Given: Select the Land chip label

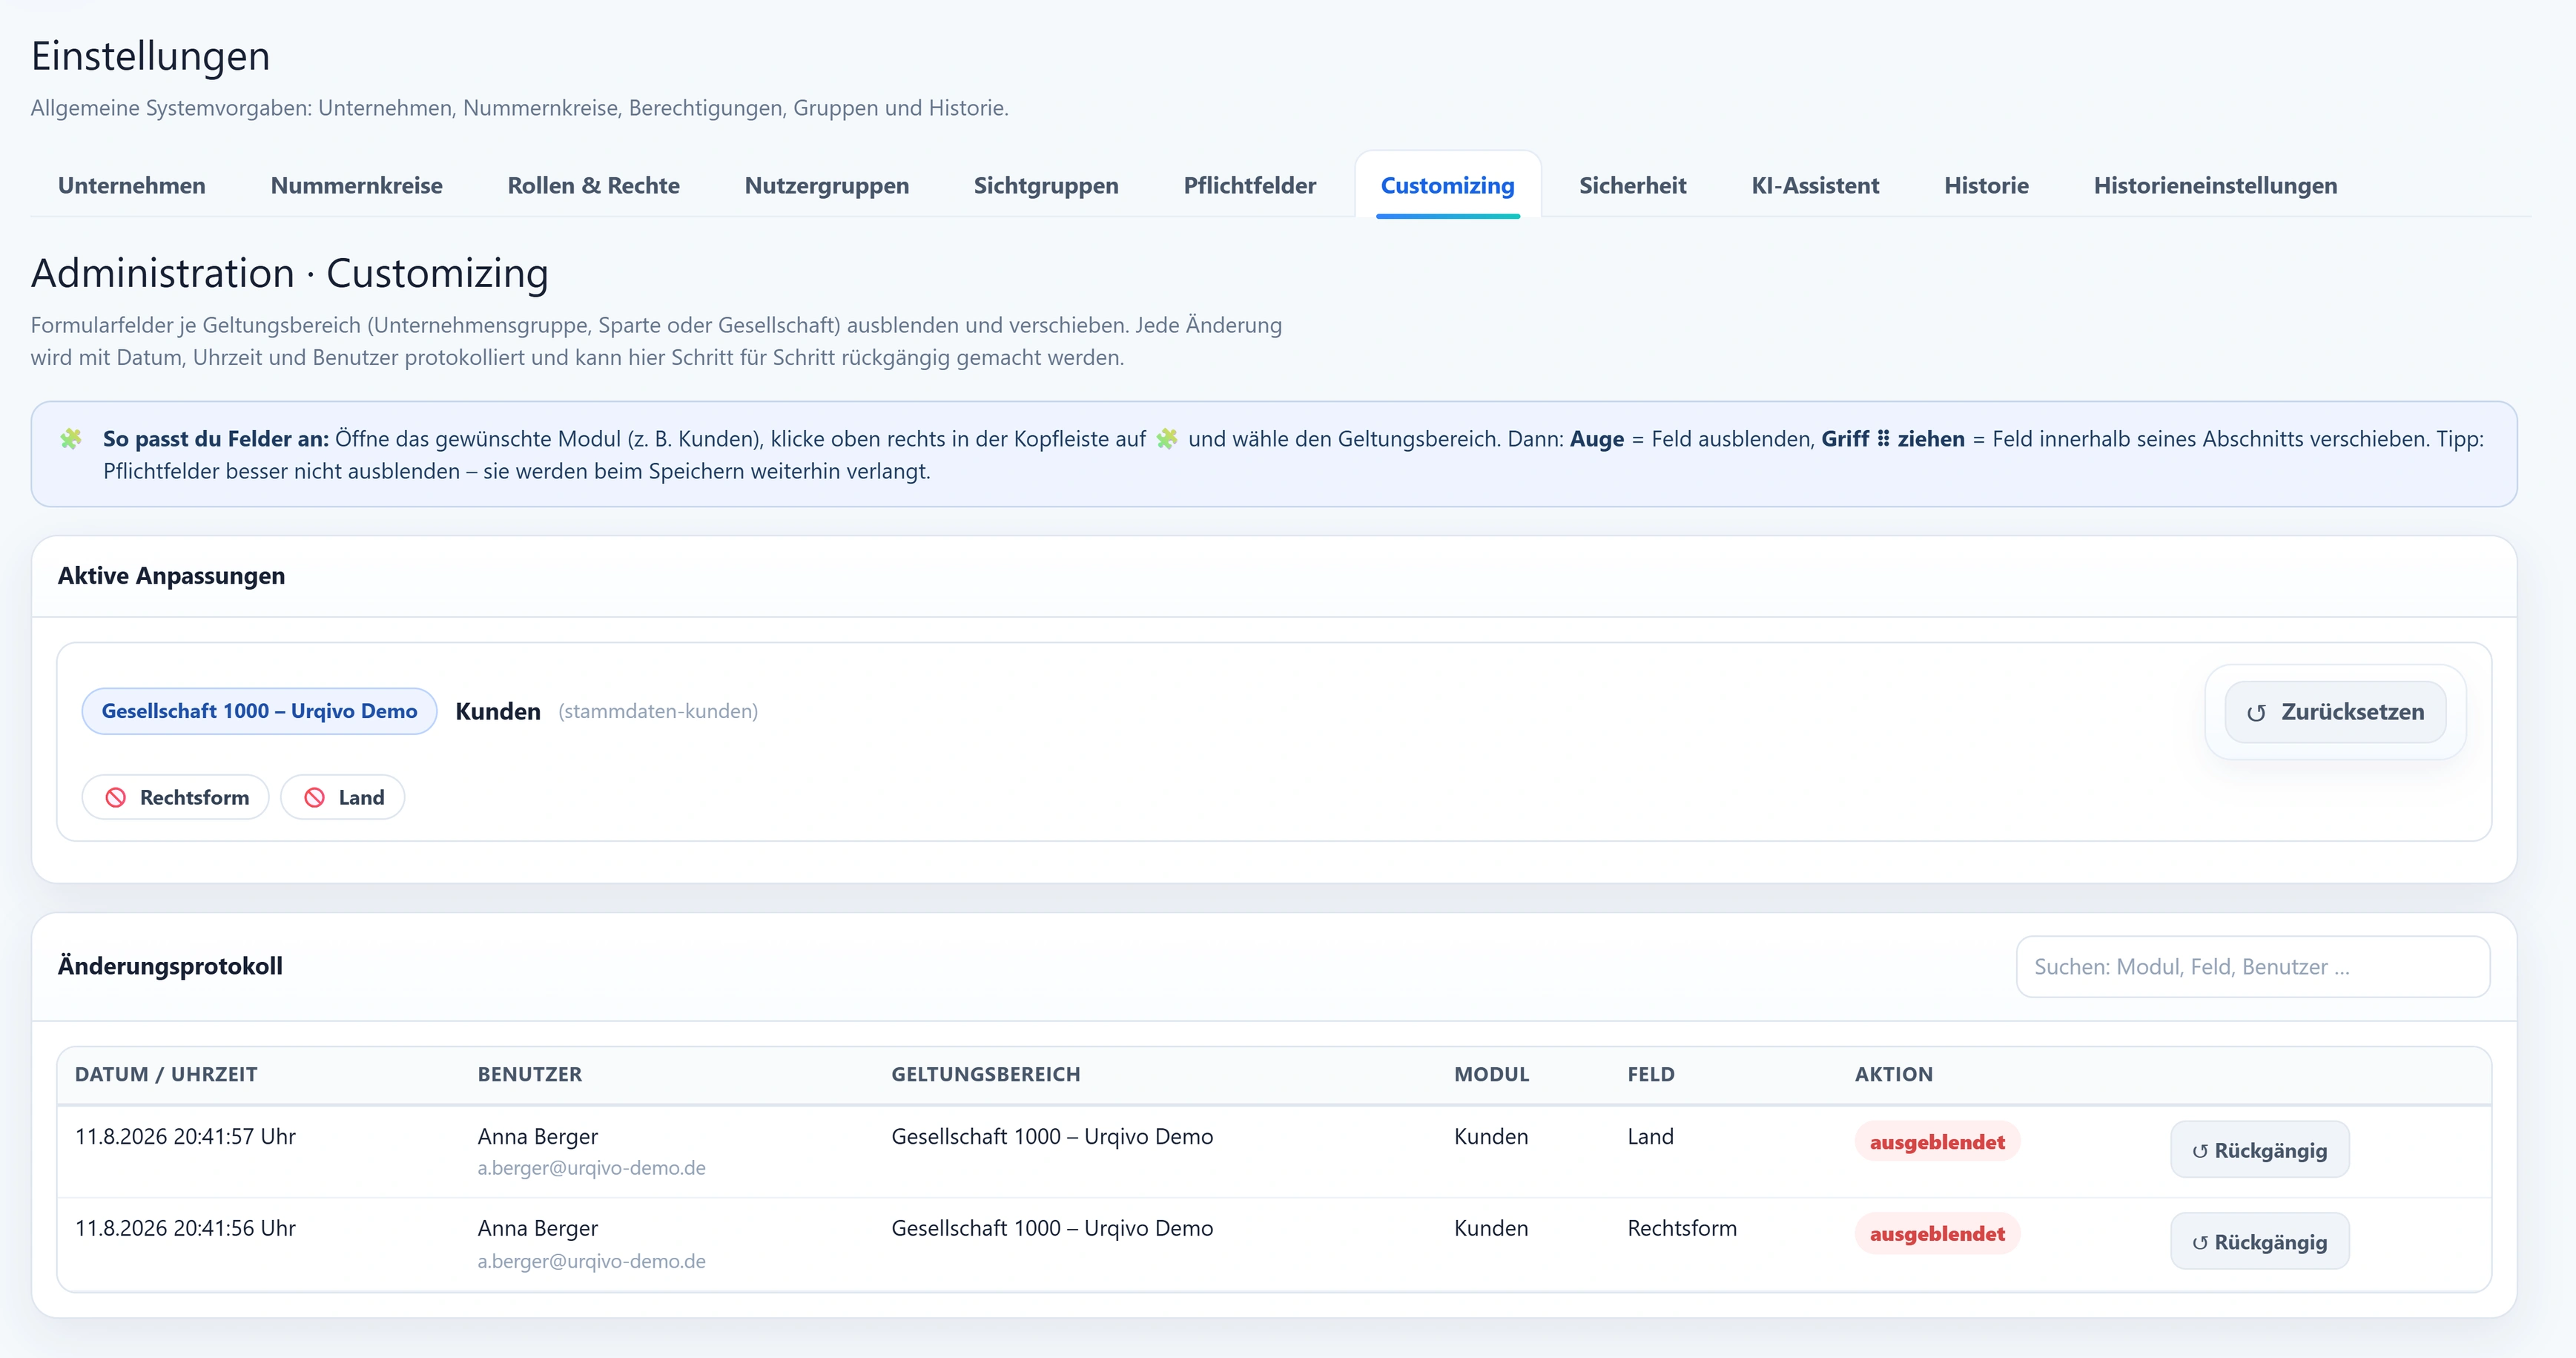Looking at the screenshot, I should pos(361,797).
